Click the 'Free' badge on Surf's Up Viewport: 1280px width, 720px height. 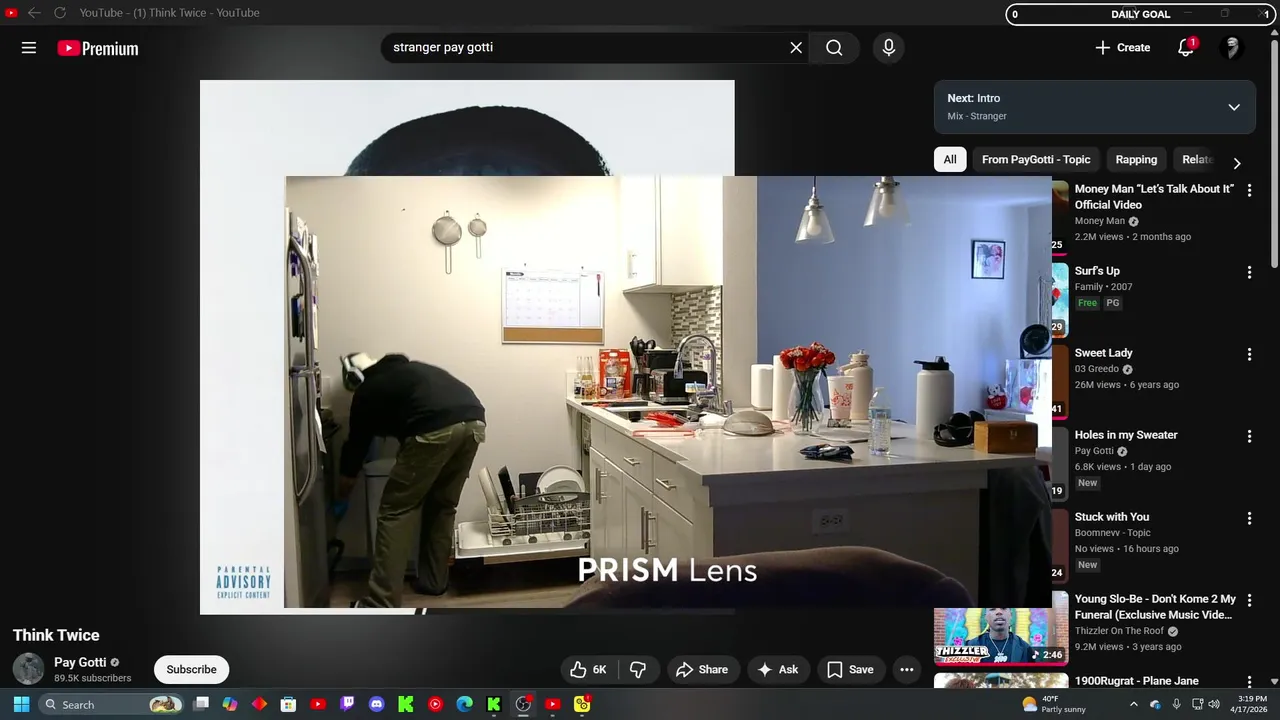(1088, 303)
